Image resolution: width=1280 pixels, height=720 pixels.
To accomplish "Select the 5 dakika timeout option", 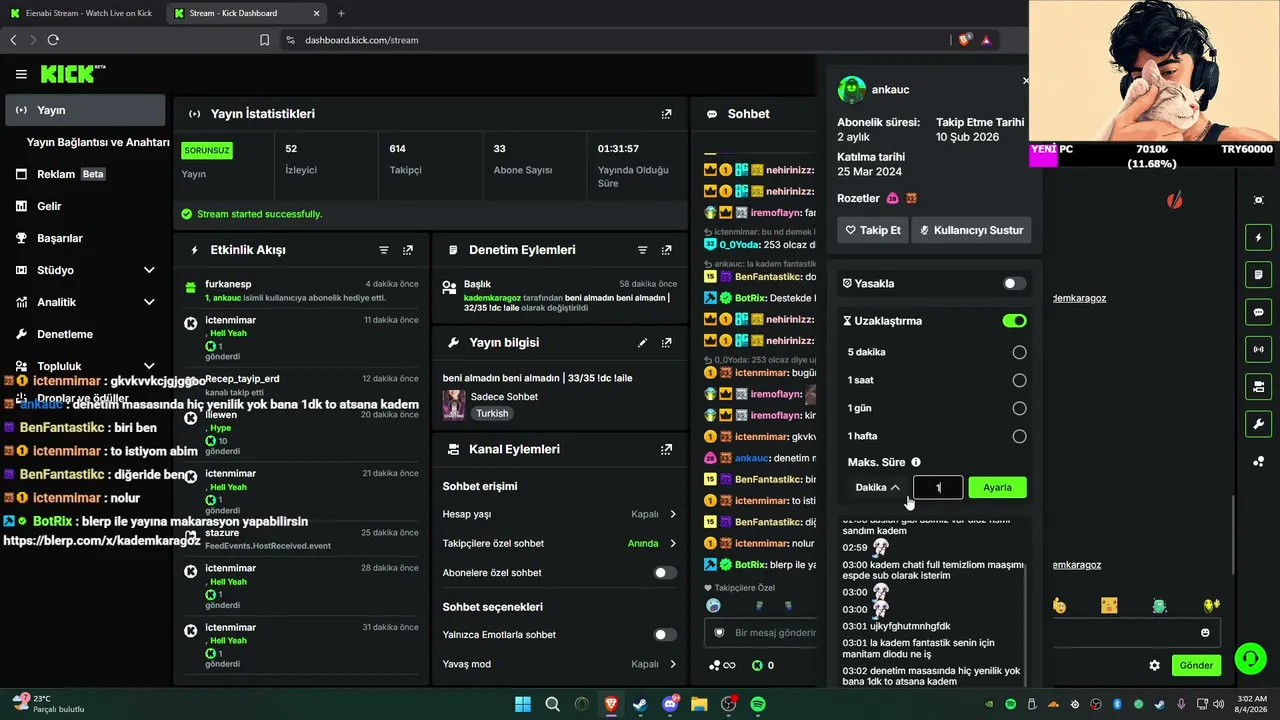I will (x=1019, y=352).
